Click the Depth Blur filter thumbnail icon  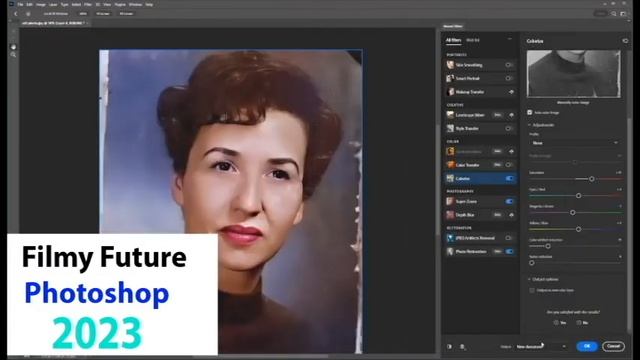tap(450, 215)
